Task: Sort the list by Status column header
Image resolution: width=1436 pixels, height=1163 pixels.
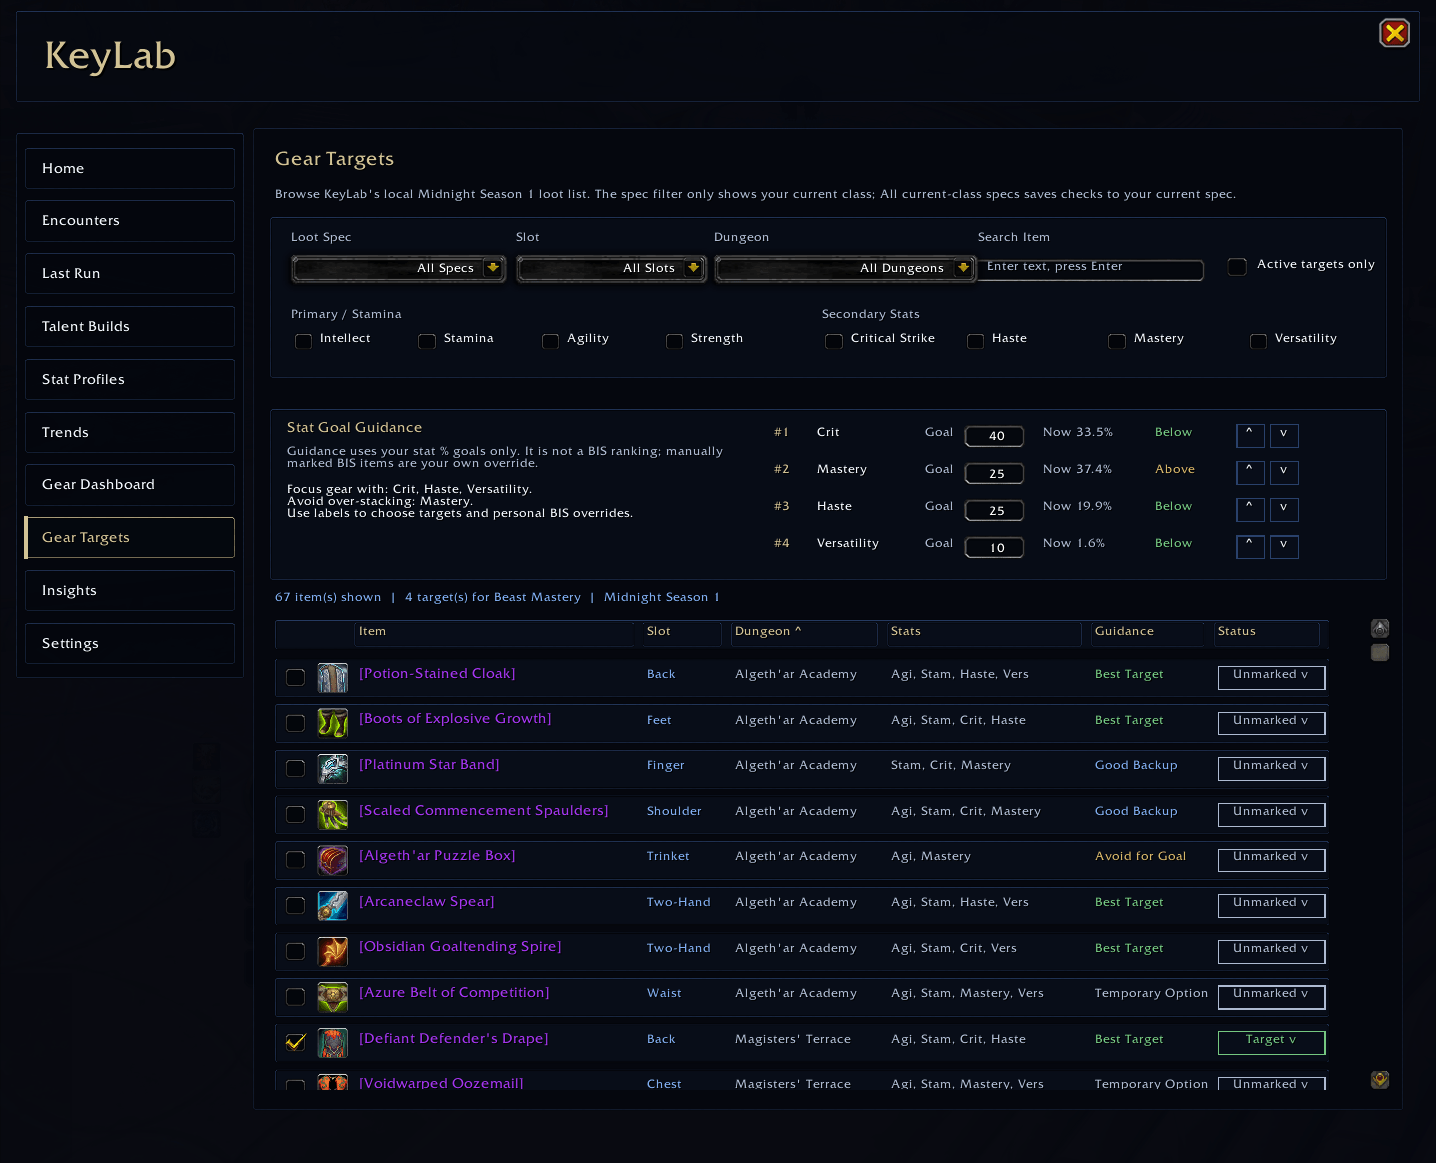Action: point(1267,632)
